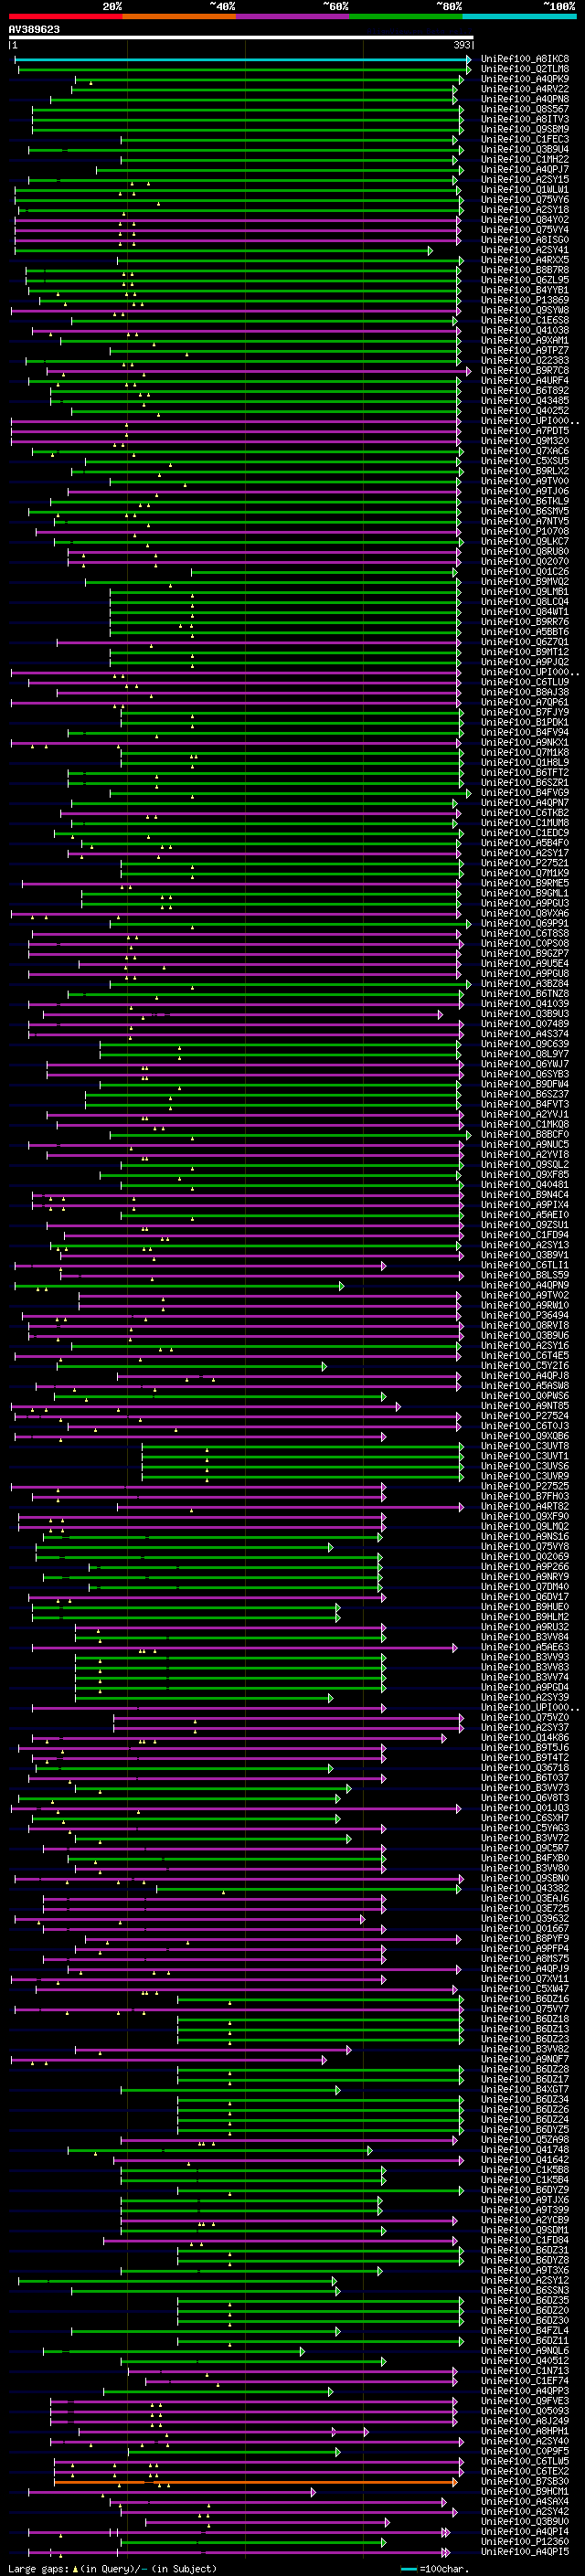Select label UniRef100_P36494
The height and width of the screenshot is (2576, 585).
point(525,1316)
